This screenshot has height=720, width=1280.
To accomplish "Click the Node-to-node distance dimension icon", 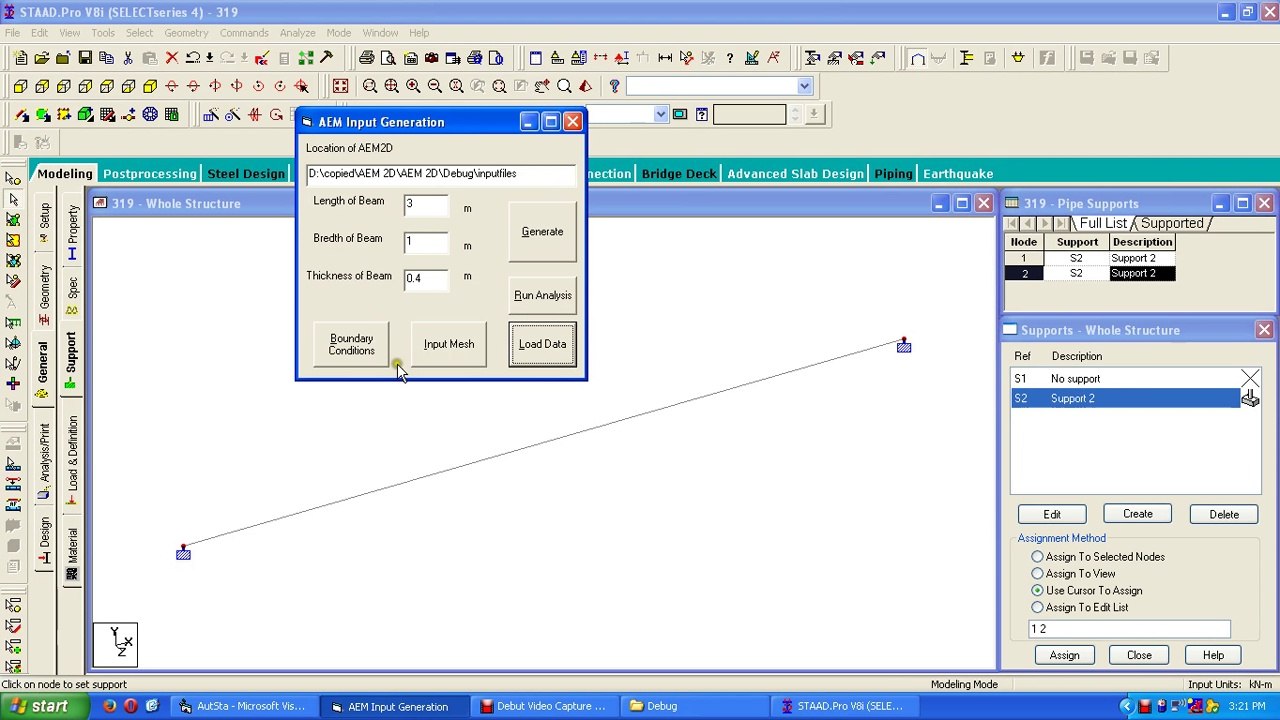I will [665, 58].
